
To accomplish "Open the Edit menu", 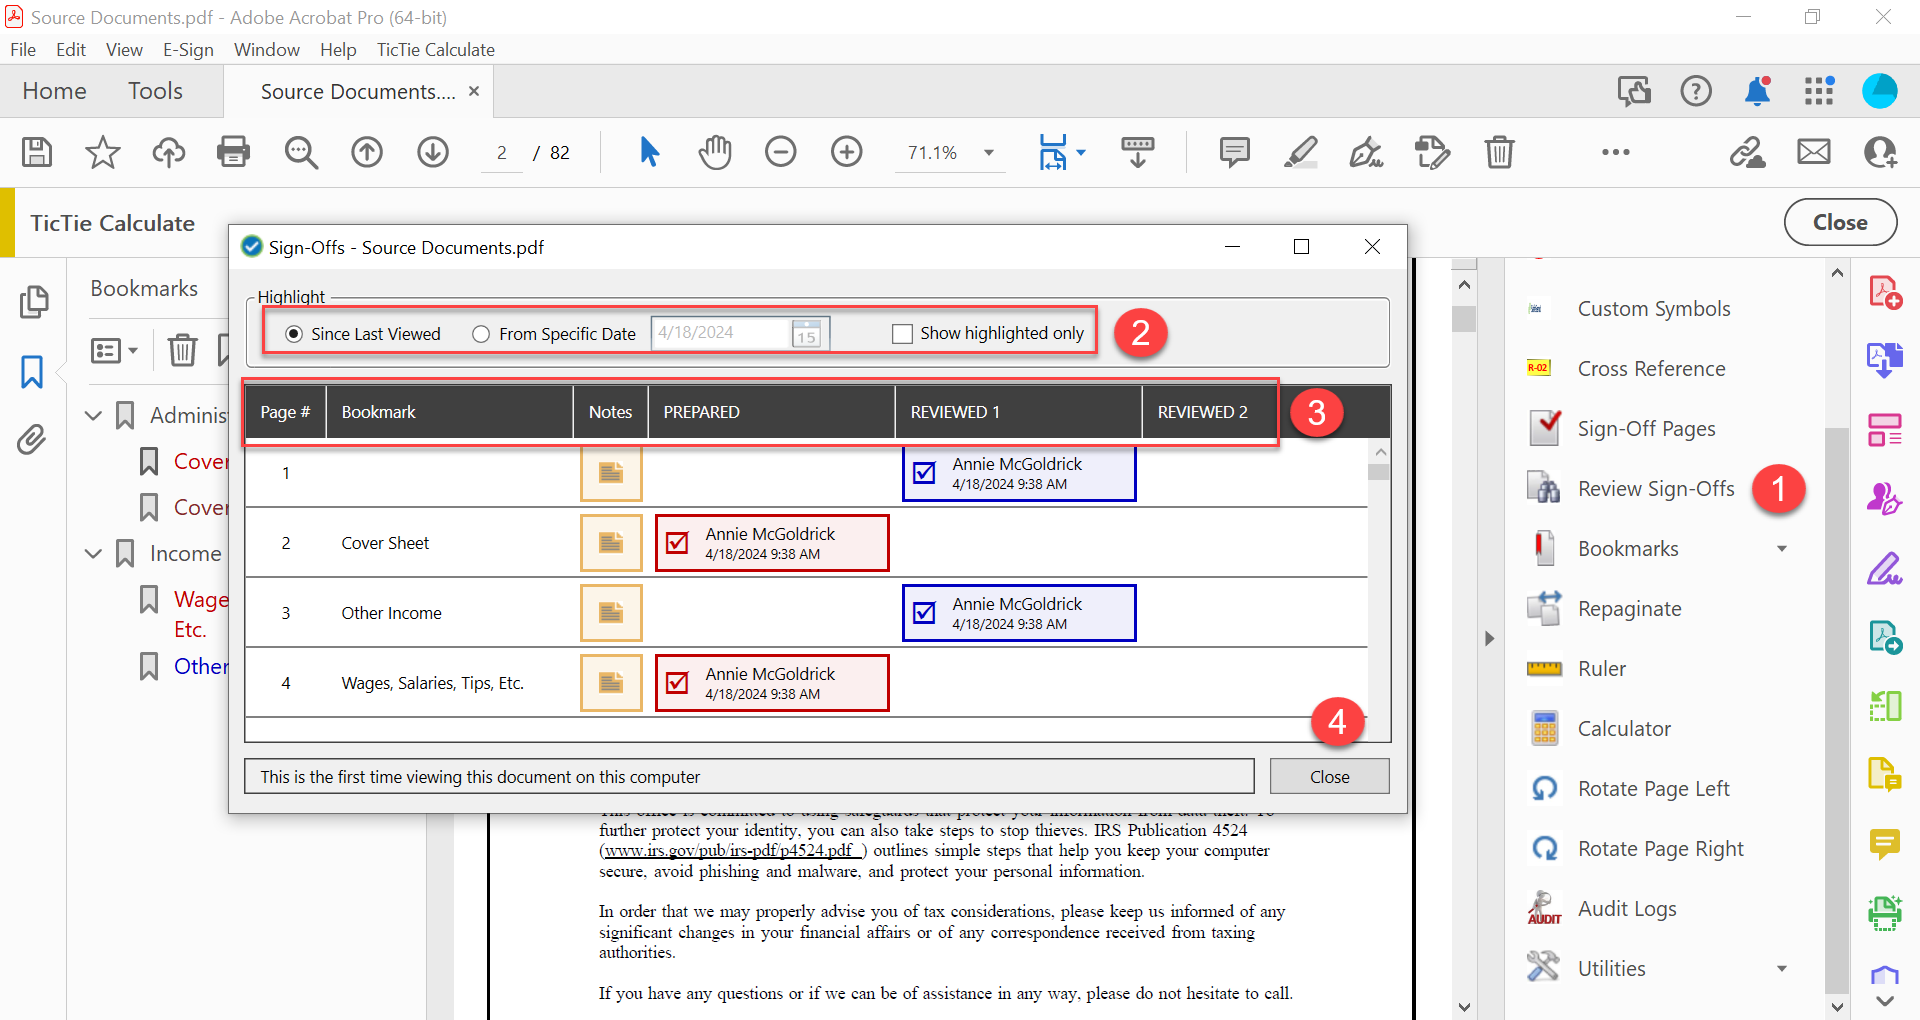I will 71,50.
